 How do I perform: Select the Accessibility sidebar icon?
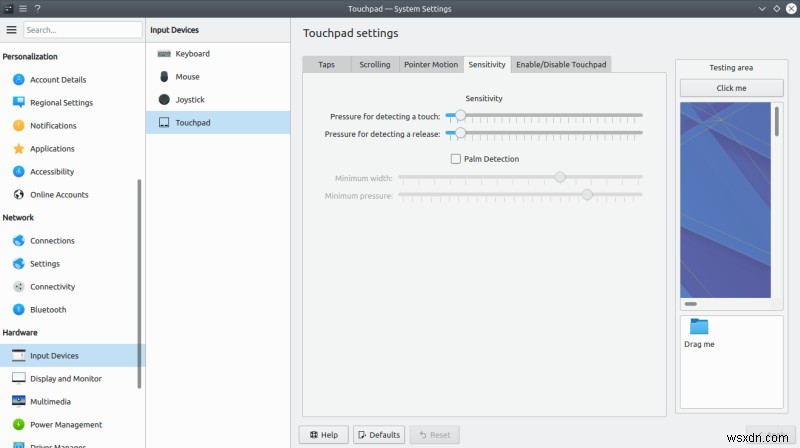point(19,172)
